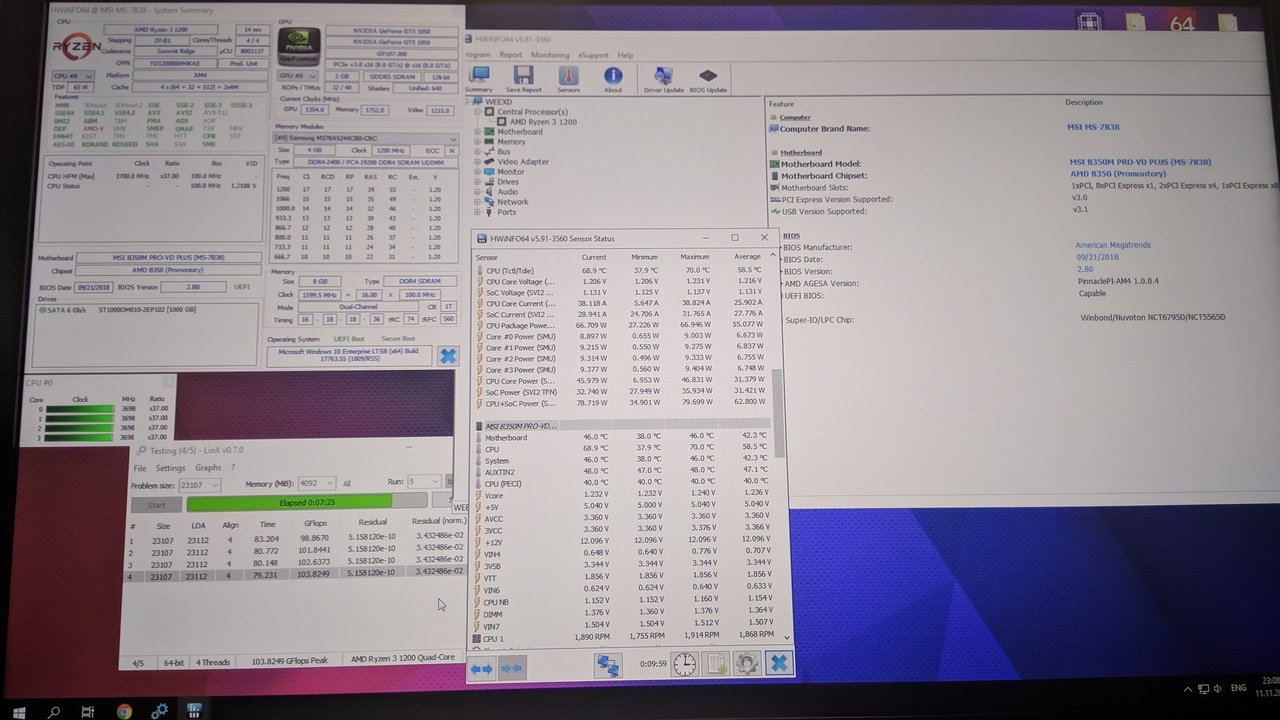
Task: Click the MSI B350M PRO-VD sensor group header
Action: 621,426
